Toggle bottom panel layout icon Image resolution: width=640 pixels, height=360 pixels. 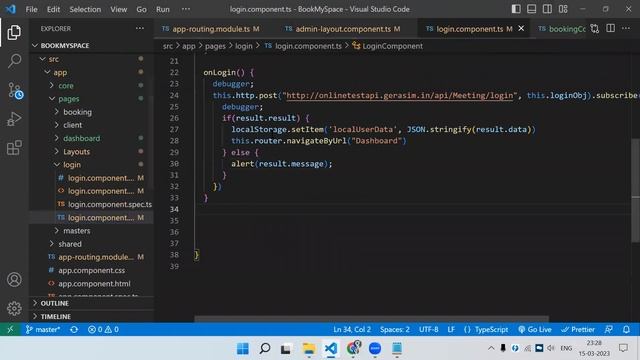coord(531,9)
